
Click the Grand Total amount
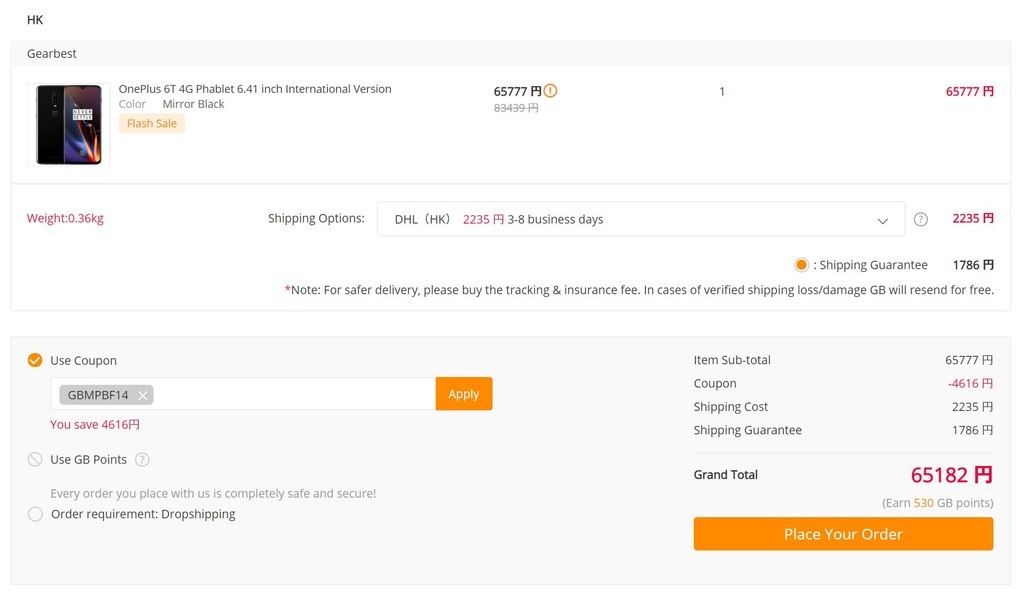(x=951, y=475)
